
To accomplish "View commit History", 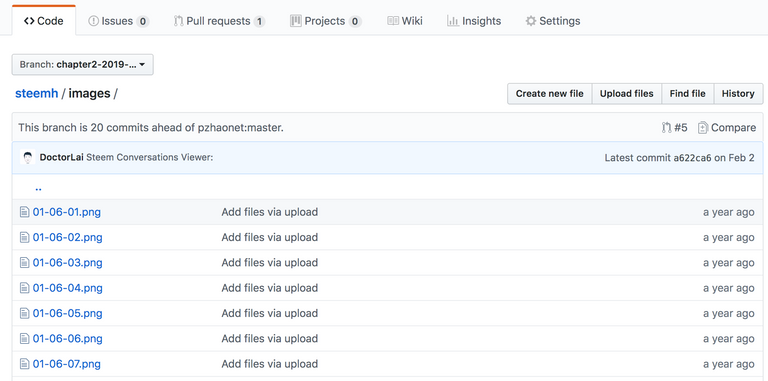I will click(738, 94).
